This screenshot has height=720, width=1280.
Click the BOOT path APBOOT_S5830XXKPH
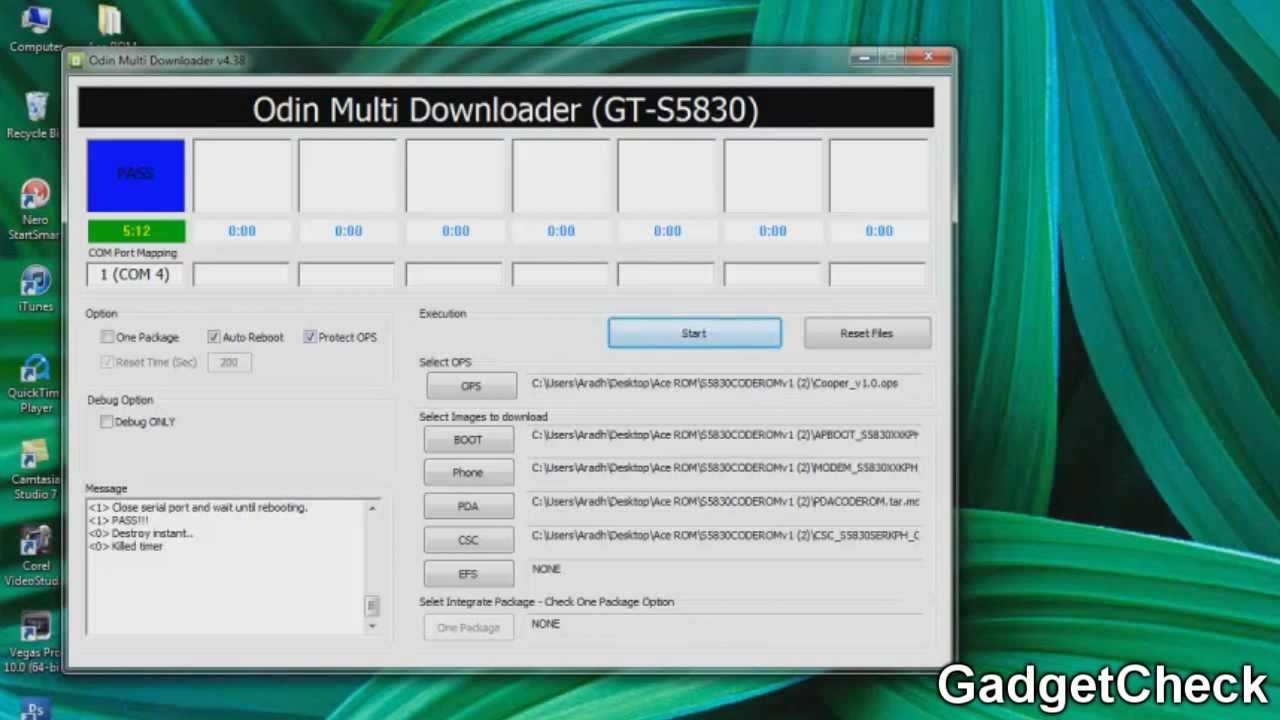click(x=725, y=435)
